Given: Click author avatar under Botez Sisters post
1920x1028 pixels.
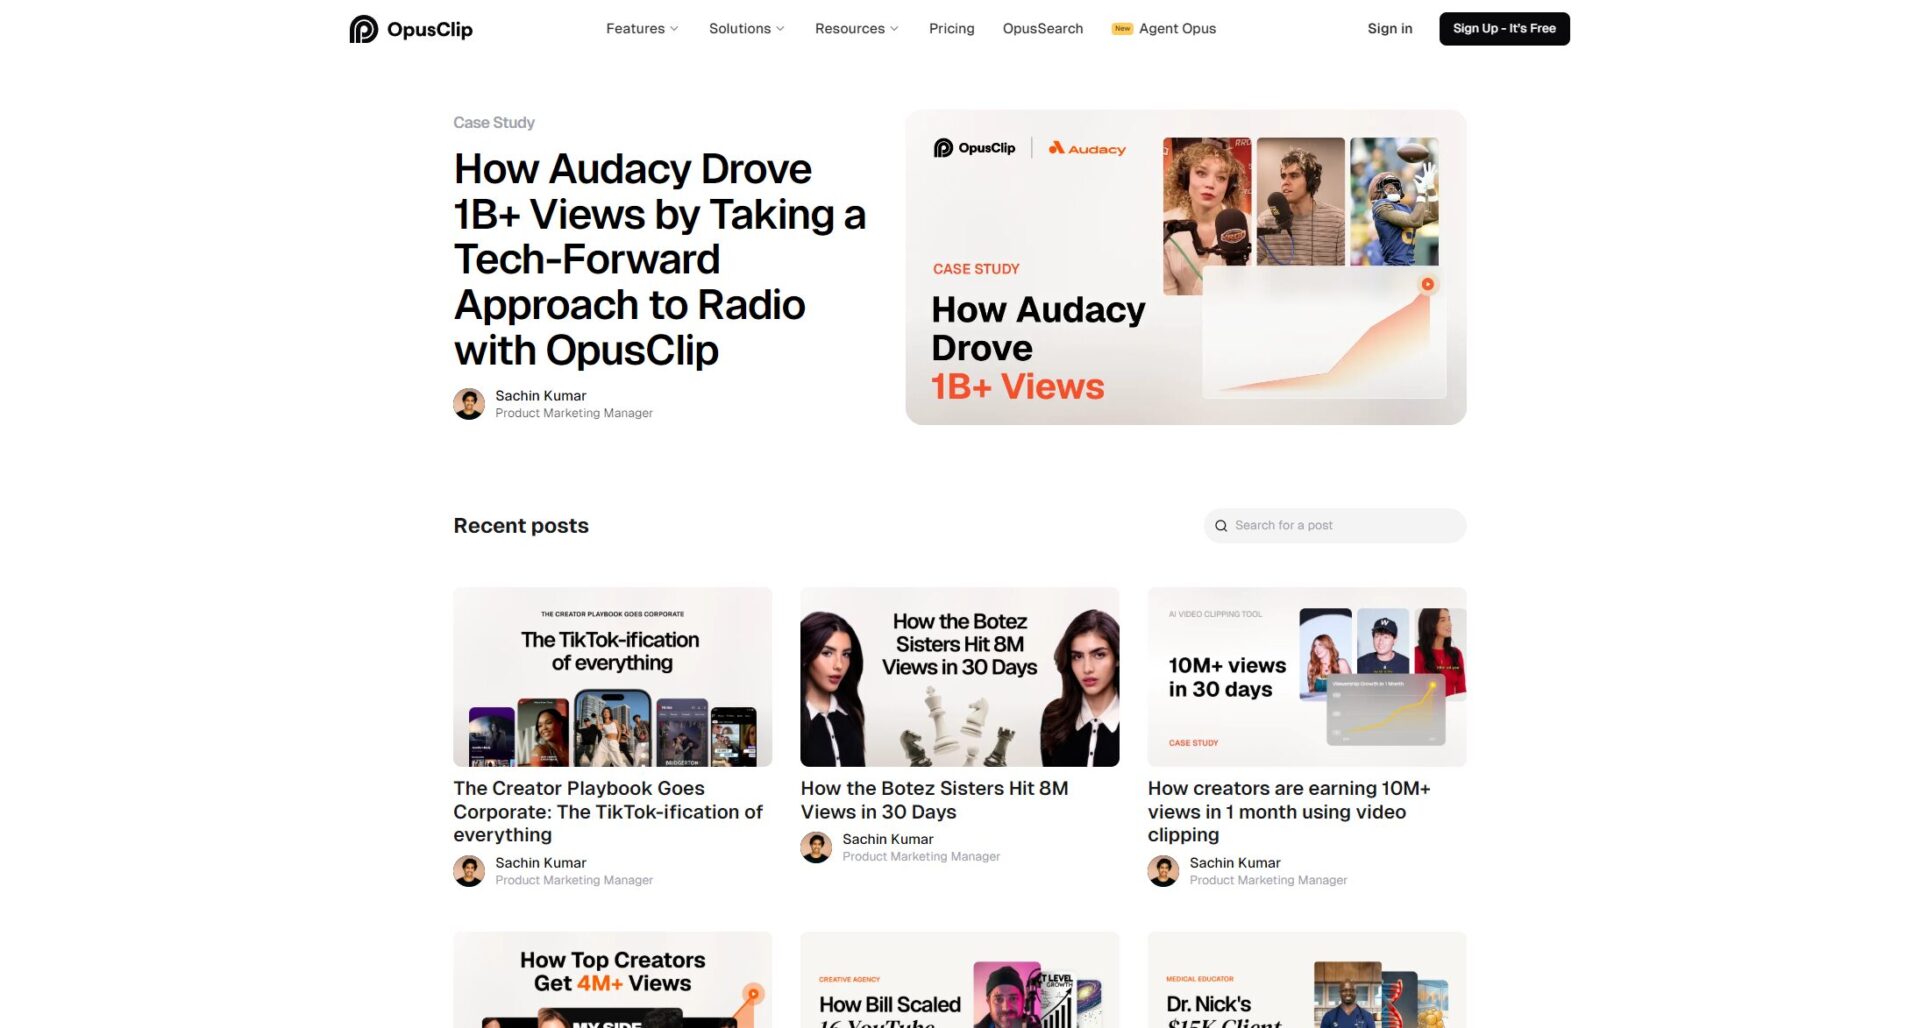Looking at the screenshot, I should [816, 847].
